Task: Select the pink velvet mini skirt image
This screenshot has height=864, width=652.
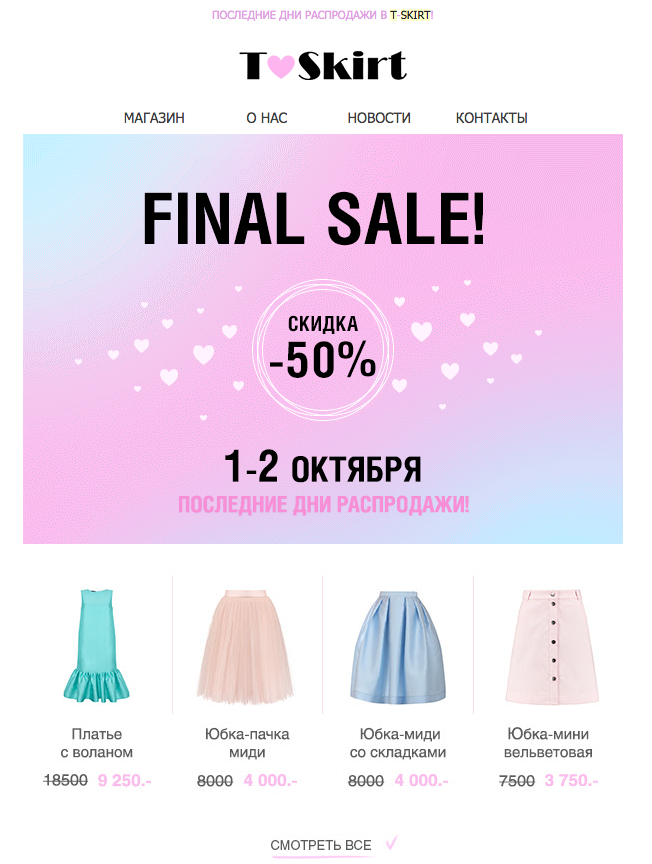Action: click(x=551, y=646)
